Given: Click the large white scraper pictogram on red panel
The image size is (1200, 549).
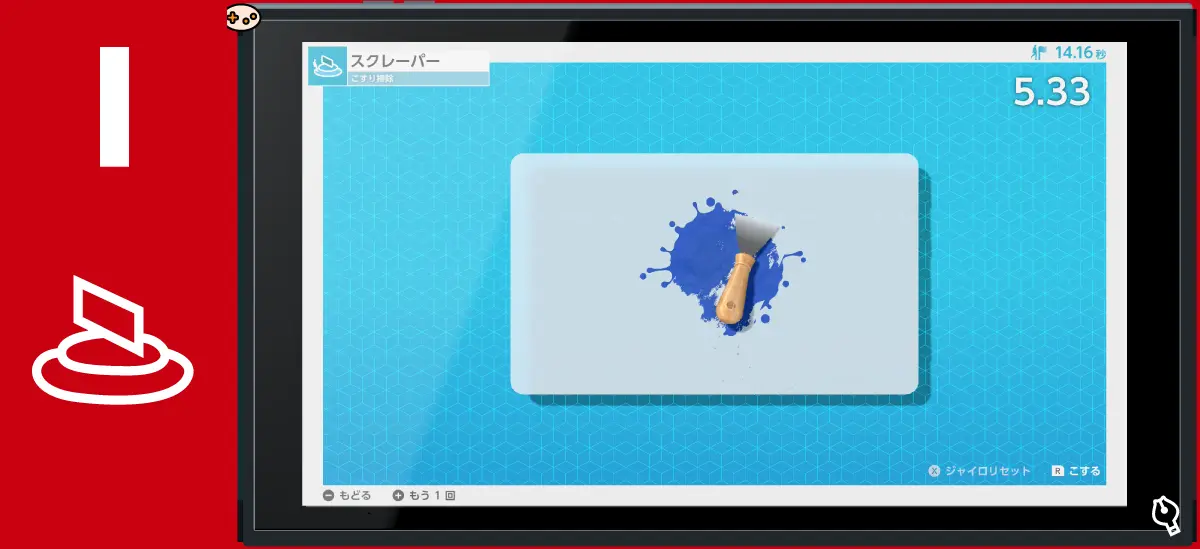Looking at the screenshot, I should click(x=113, y=341).
